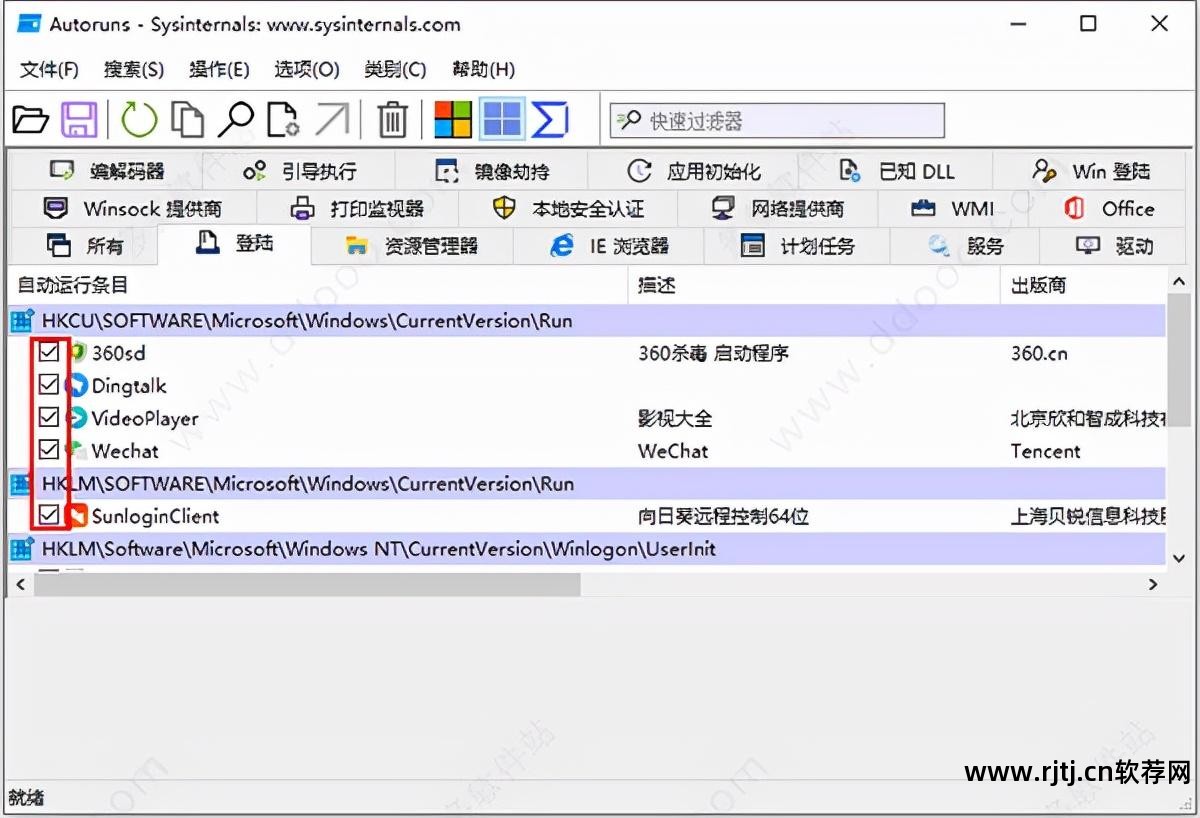Disable SunloginClient from starting up
The height and width of the screenshot is (818, 1200).
[49, 515]
